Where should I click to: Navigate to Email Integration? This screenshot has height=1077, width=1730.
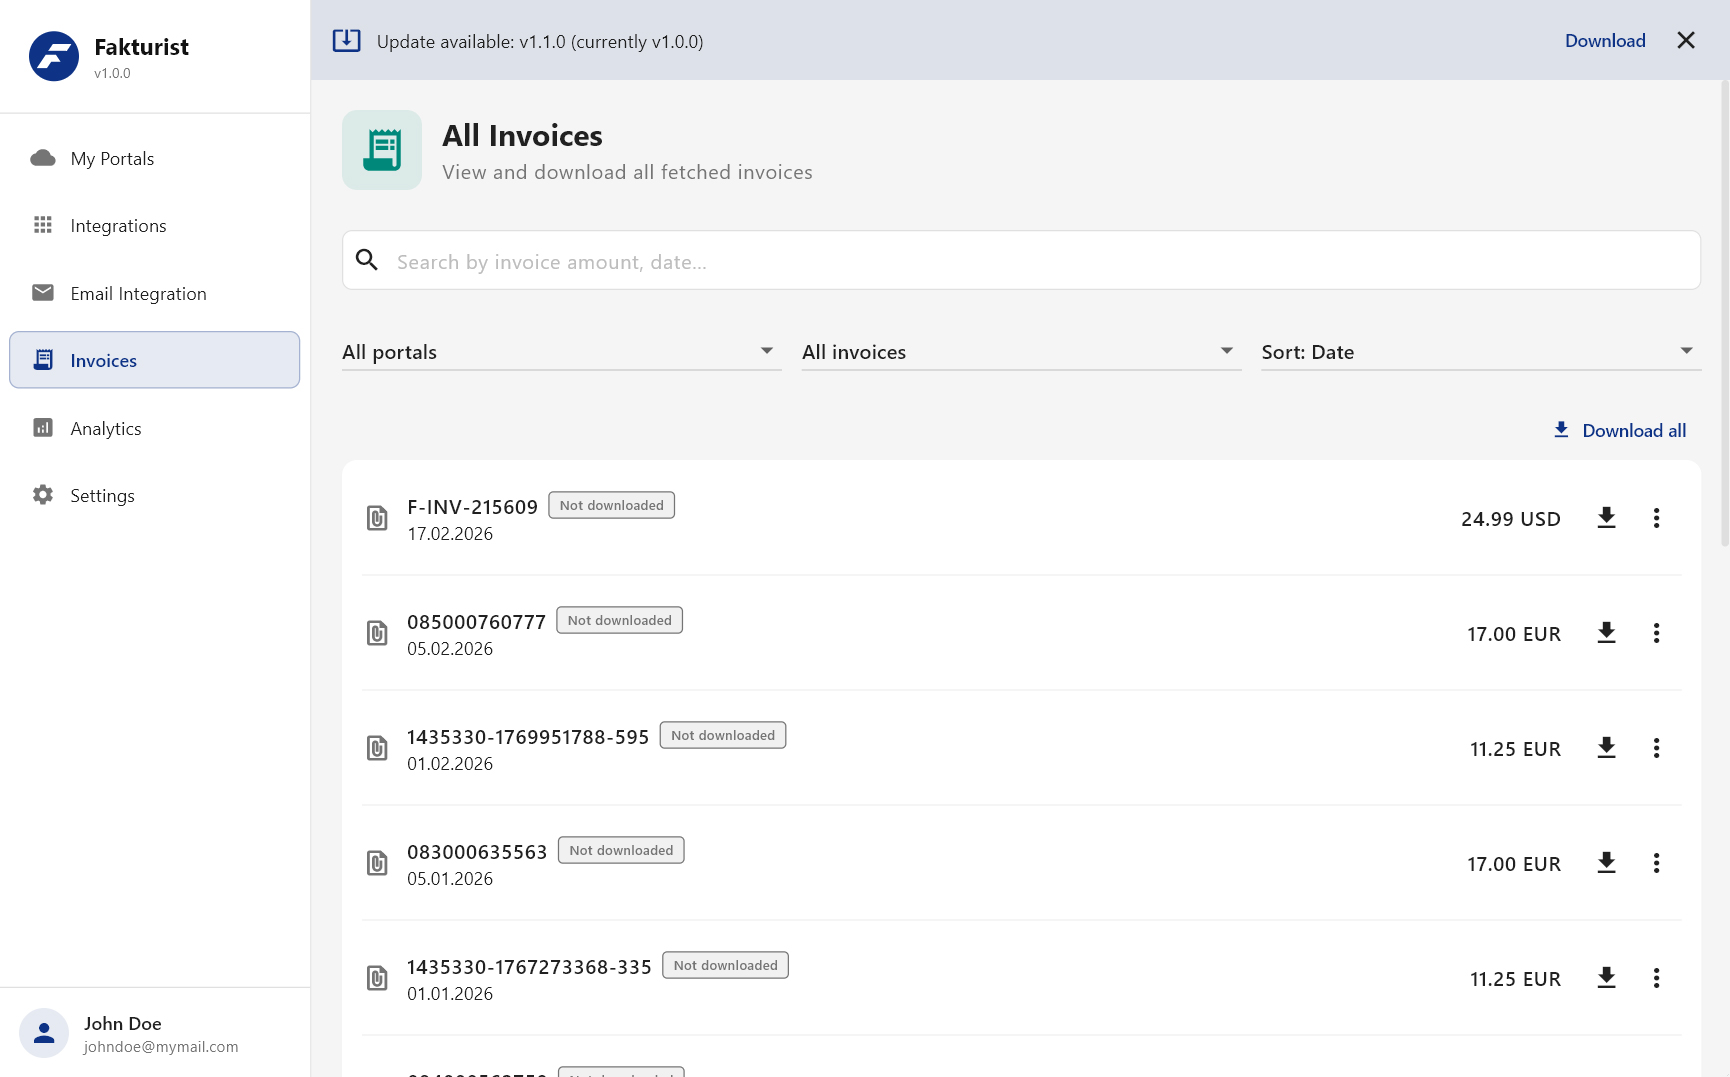click(x=138, y=294)
